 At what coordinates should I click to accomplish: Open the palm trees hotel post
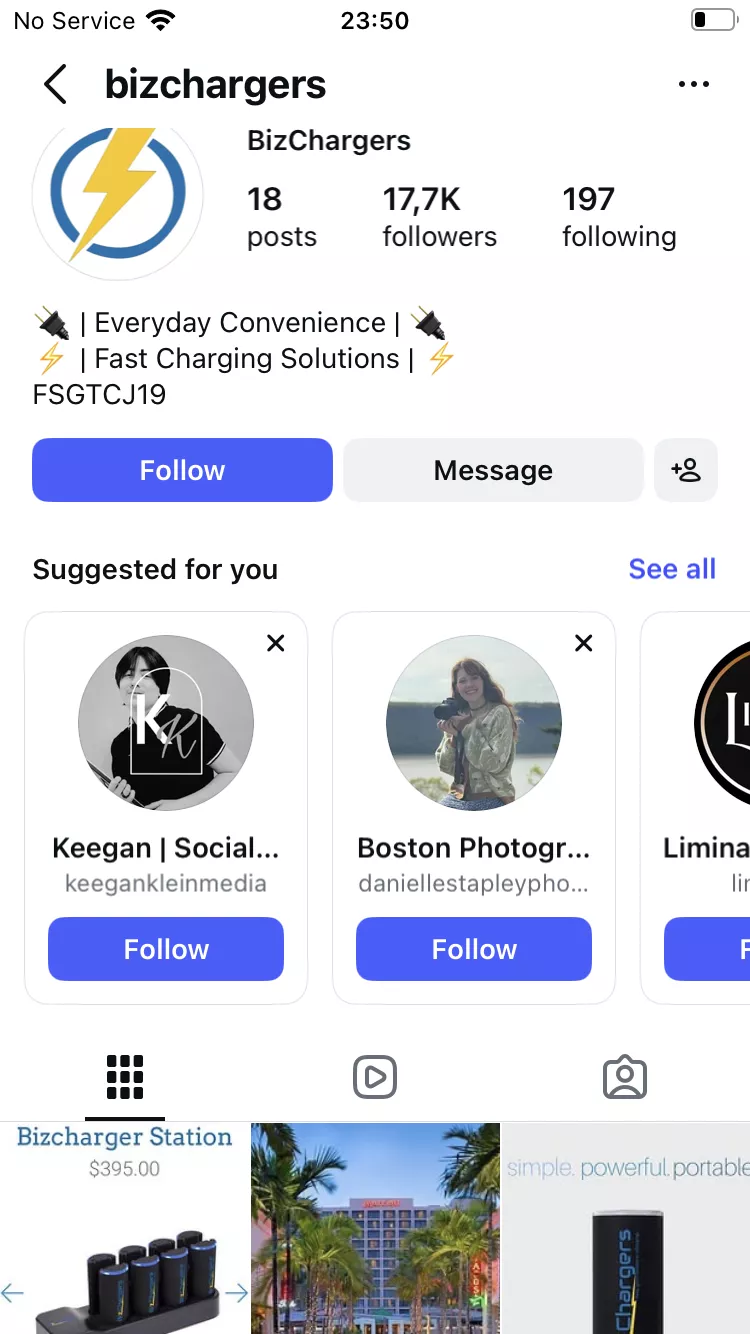[x=375, y=1228]
